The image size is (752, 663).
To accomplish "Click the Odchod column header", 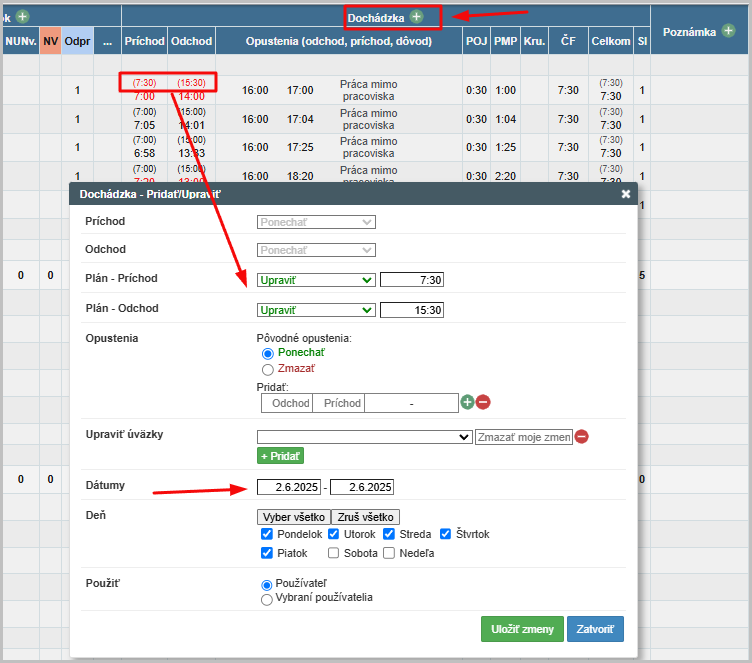I will click(x=191, y=41).
